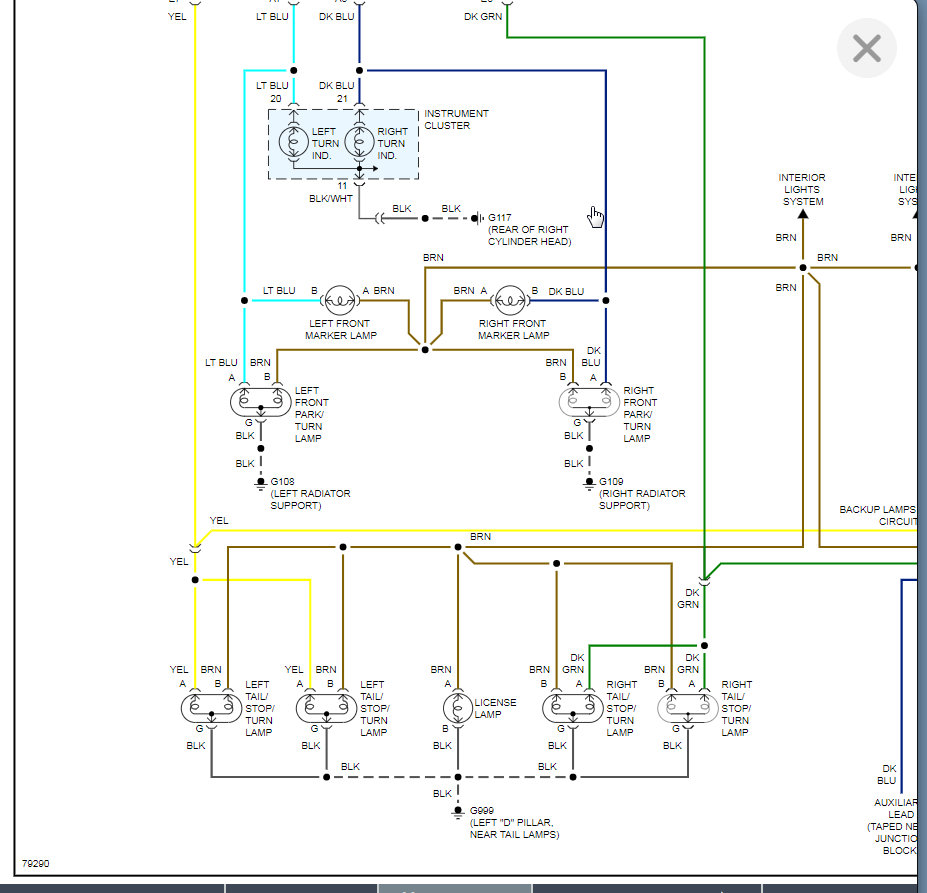Close the wiring diagram viewer
The height and width of the screenshot is (893, 927).
point(866,48)
